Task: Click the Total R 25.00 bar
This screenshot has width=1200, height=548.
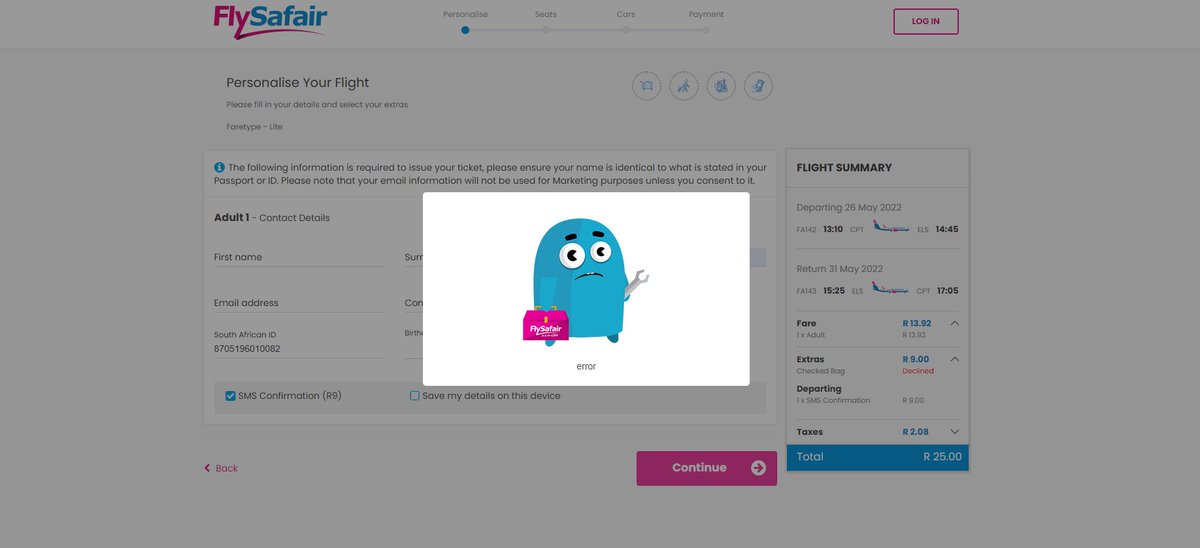Action: [878, 457]
